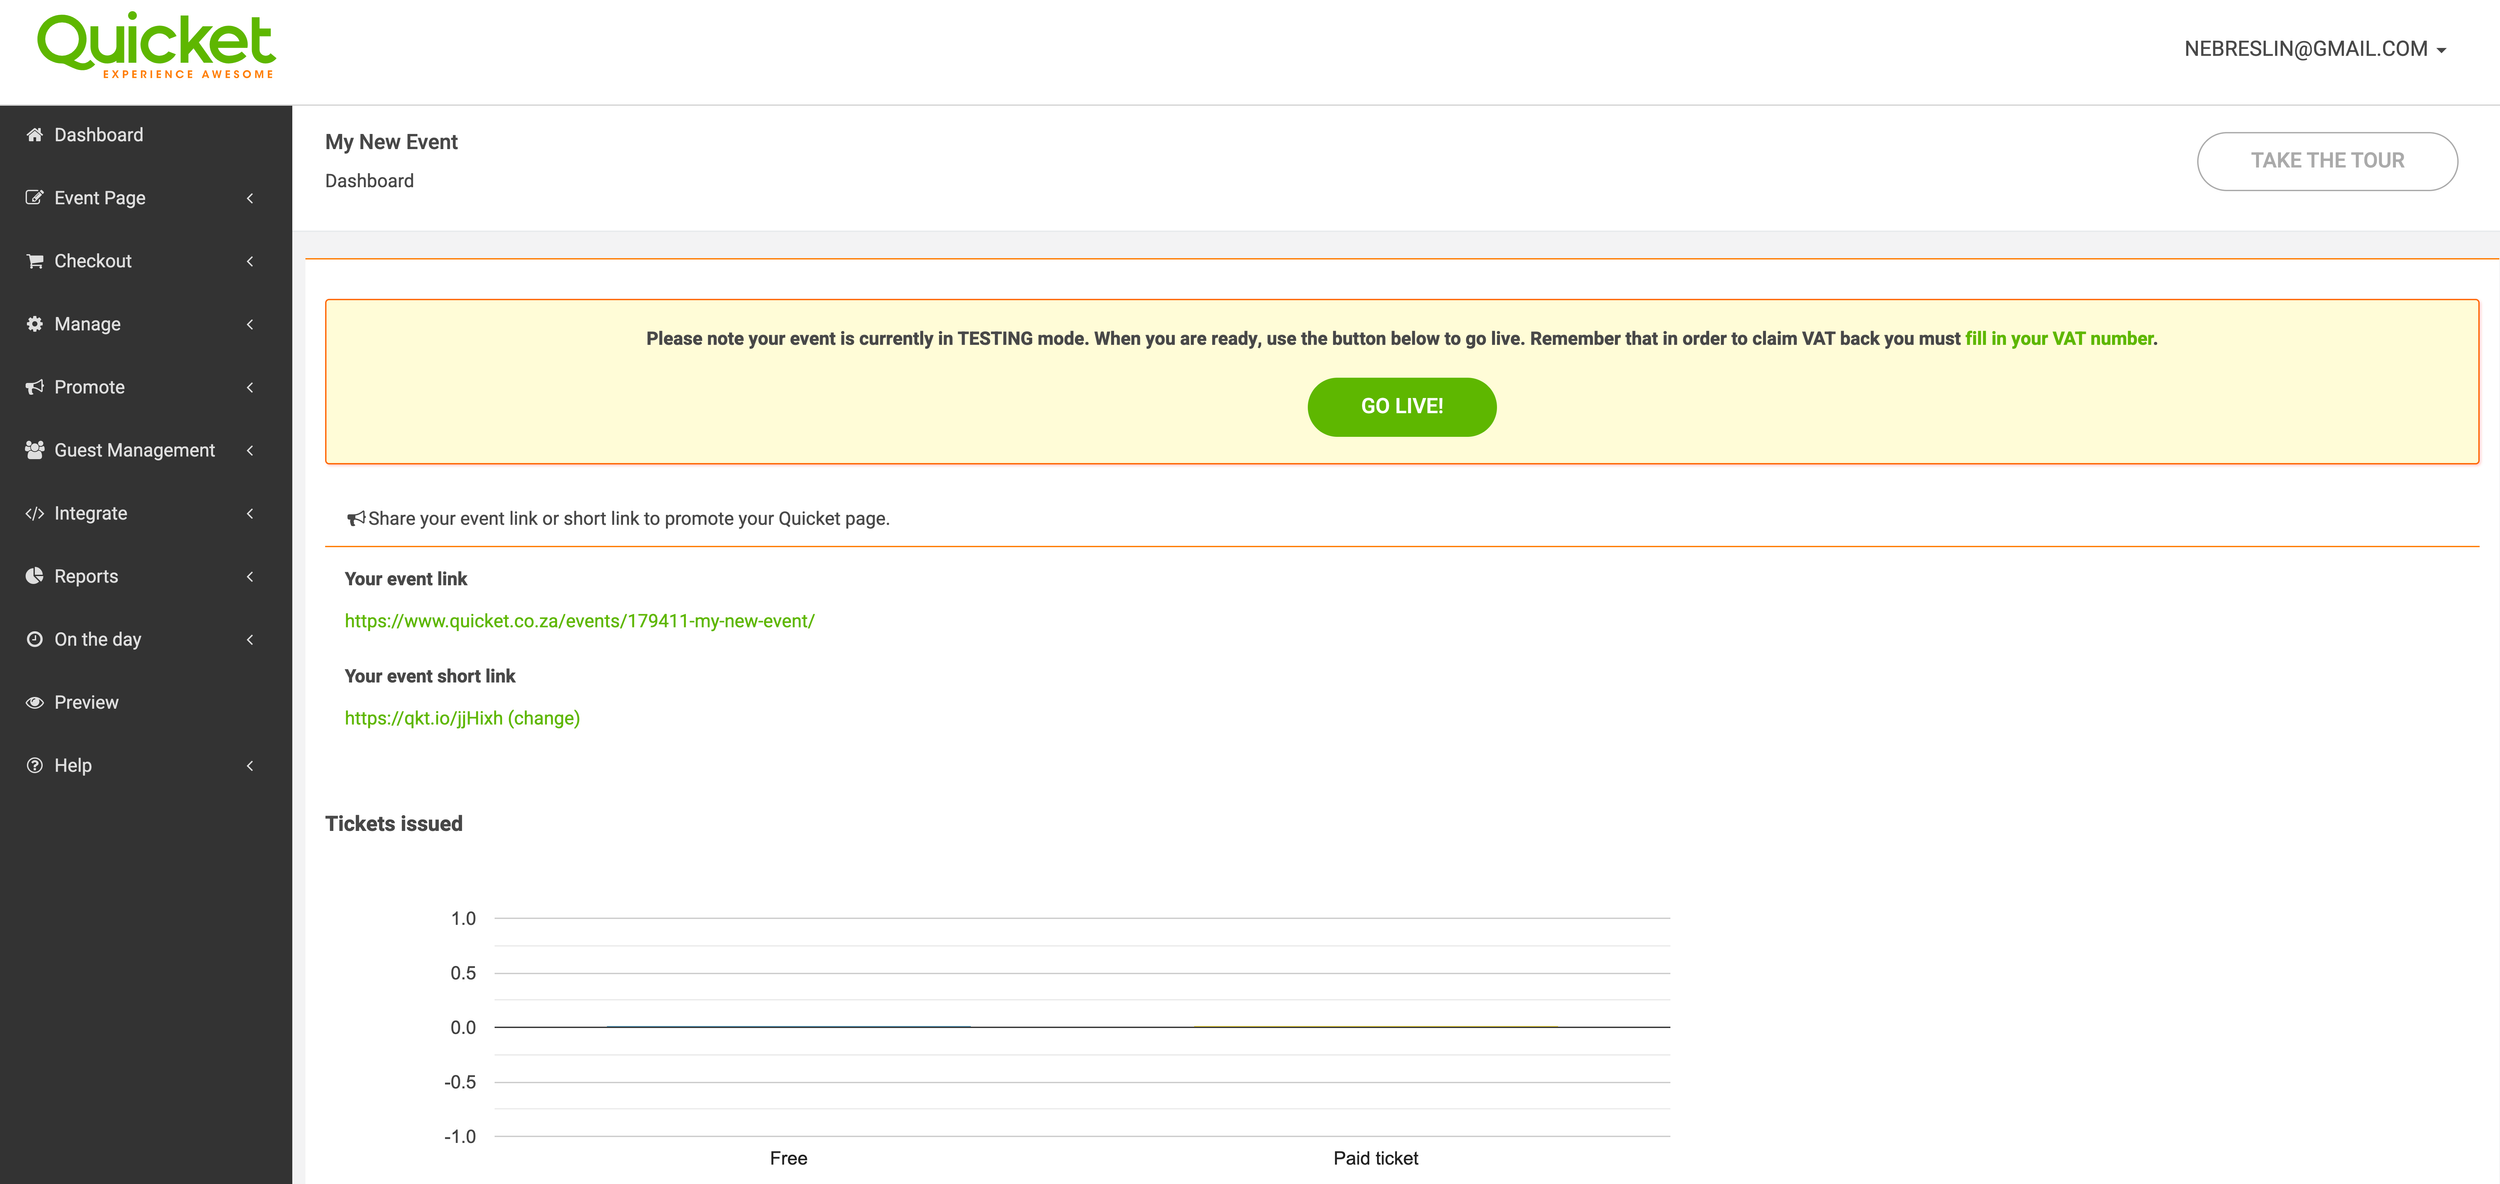
Task: Click the Reports pie chart icon
Action: coord(35,576)
